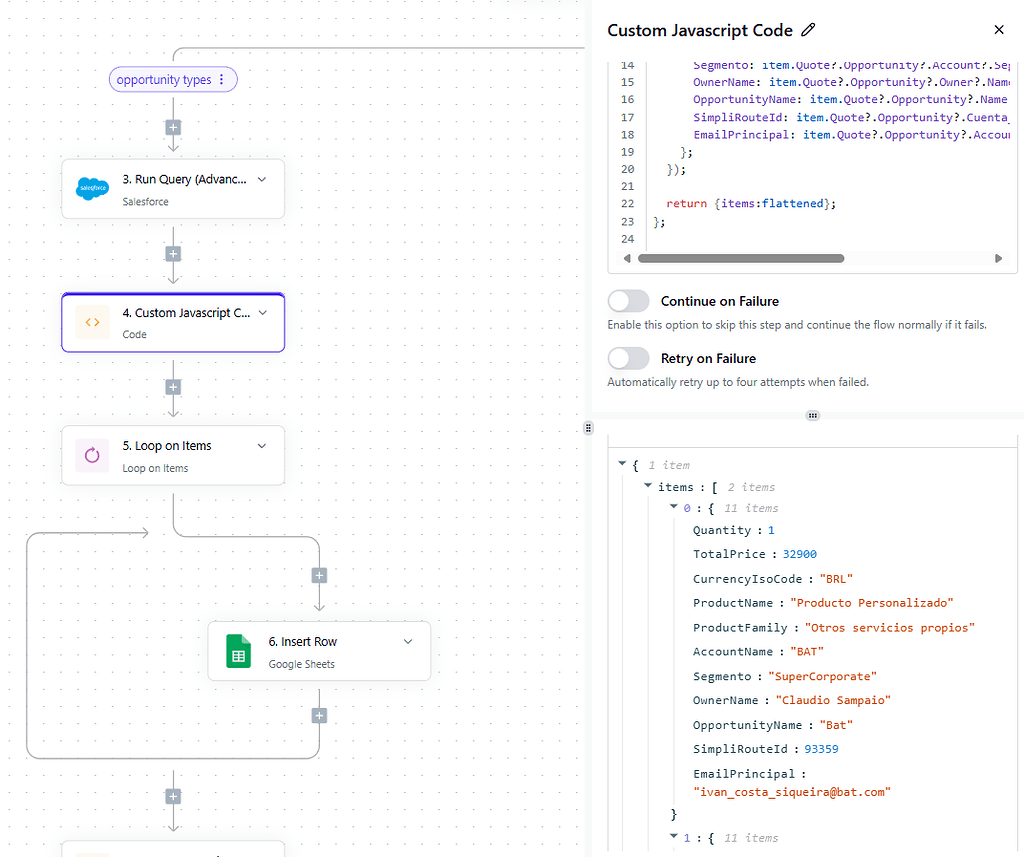Click the code editor horizontal scrollbar

point(740,258)
